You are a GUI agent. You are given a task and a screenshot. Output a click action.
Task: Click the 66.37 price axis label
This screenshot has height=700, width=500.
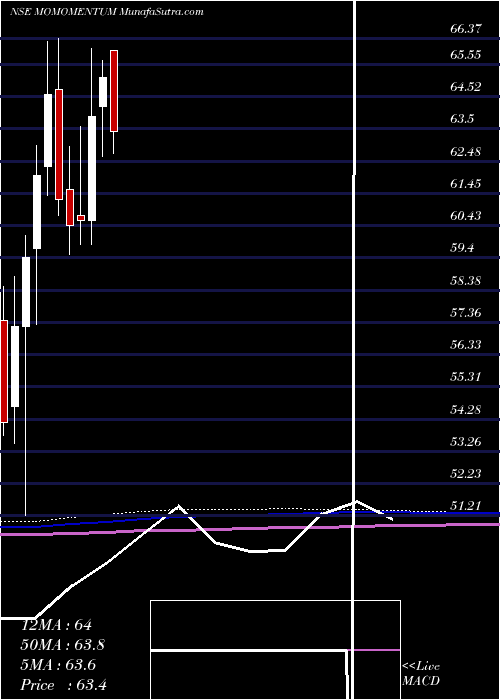[x=466, y=29]
